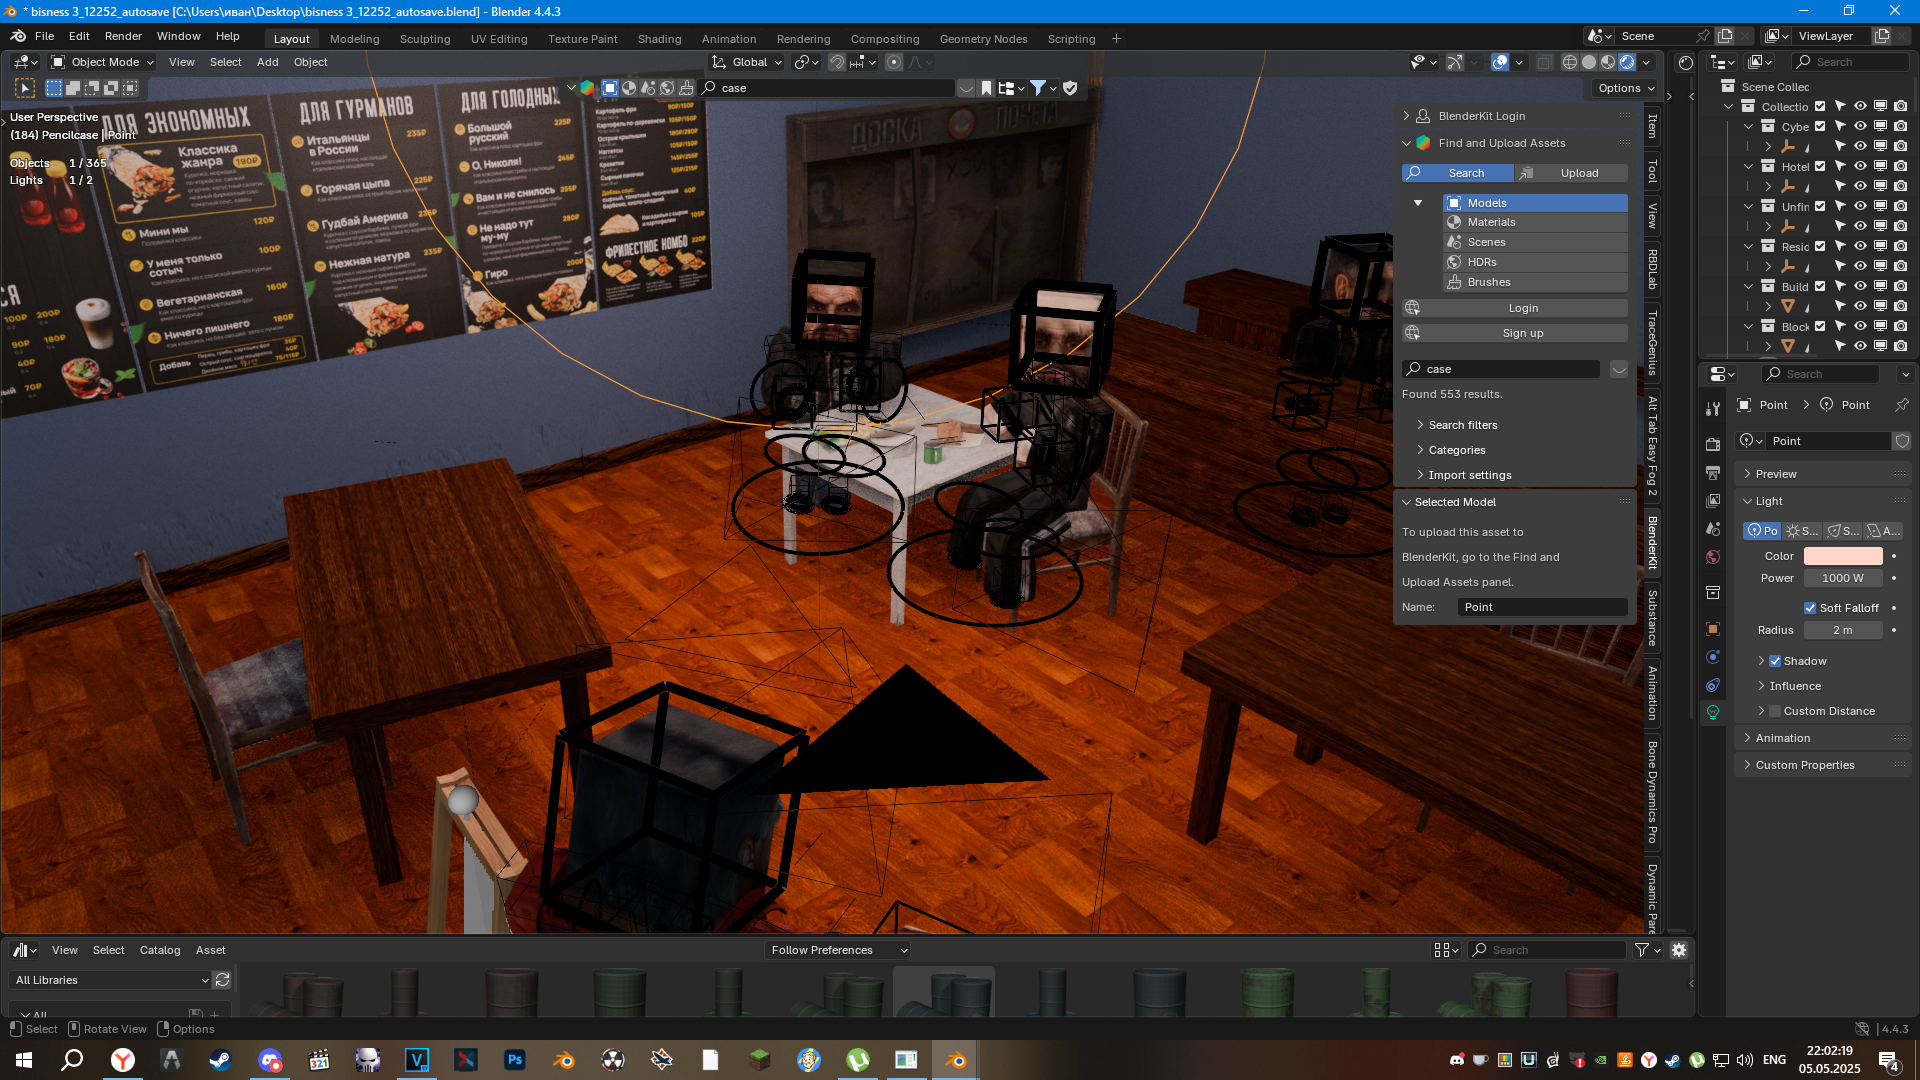Image resolution: width=1920 pixels, height=1080 pixels.
Task: Open the light Color swatch
Action: click(x=1842, y=556)
